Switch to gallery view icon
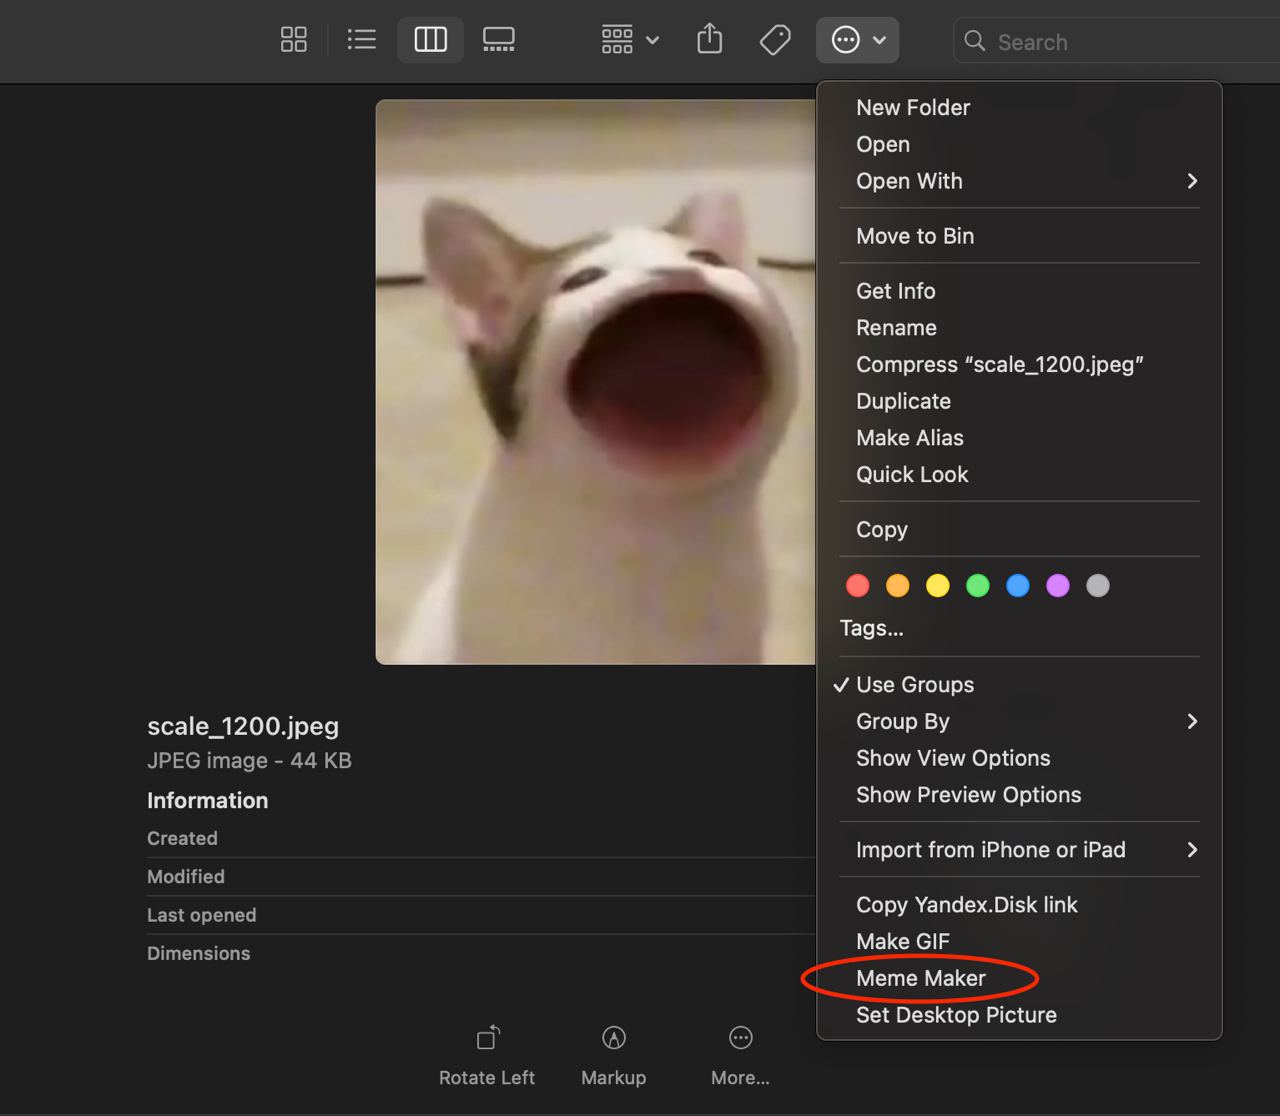Image resolution: width=1280 pixels, height=1116 pixels. (498, 40)
